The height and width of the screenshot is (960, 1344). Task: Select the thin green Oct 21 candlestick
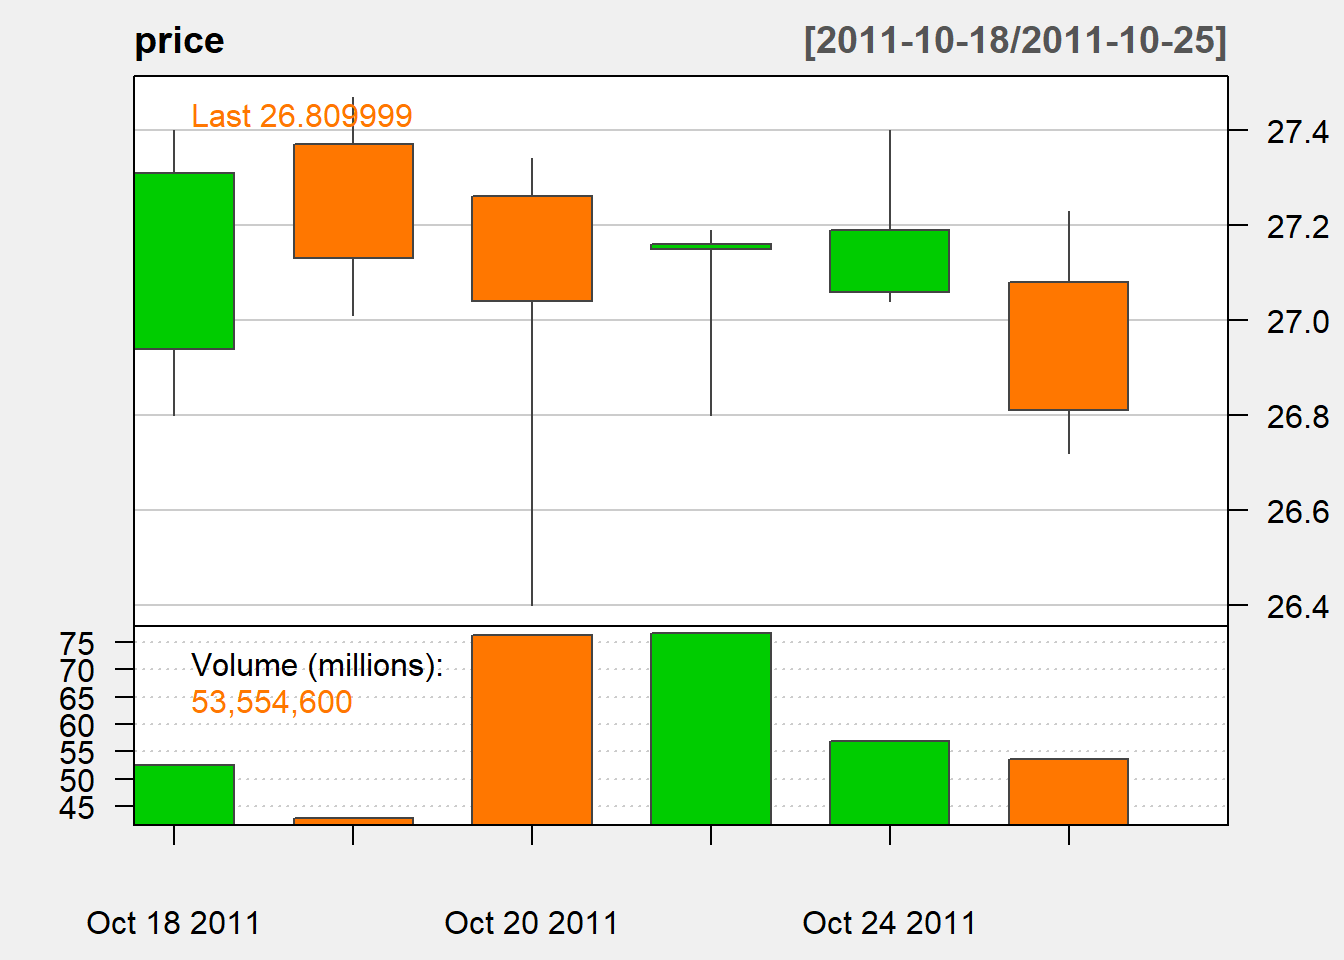711,246
